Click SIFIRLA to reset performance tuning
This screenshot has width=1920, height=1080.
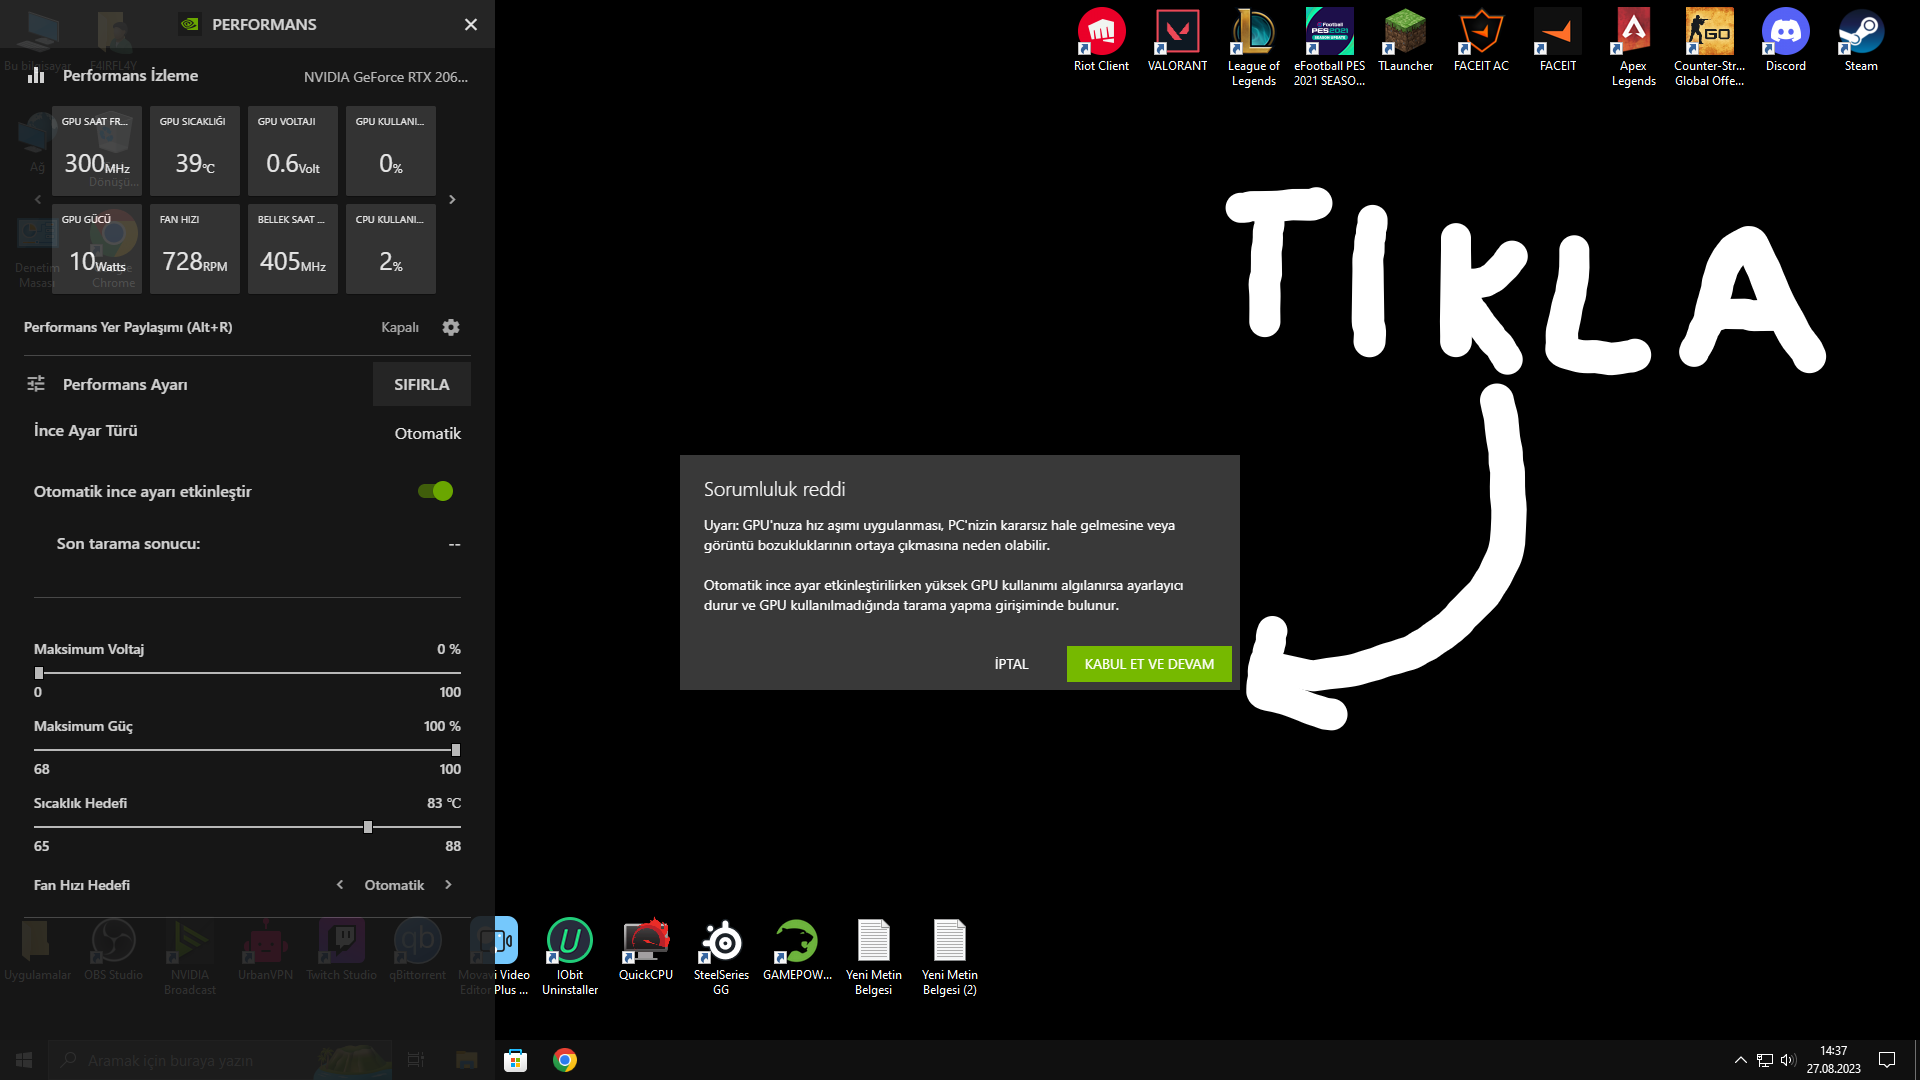click(421, 385)
